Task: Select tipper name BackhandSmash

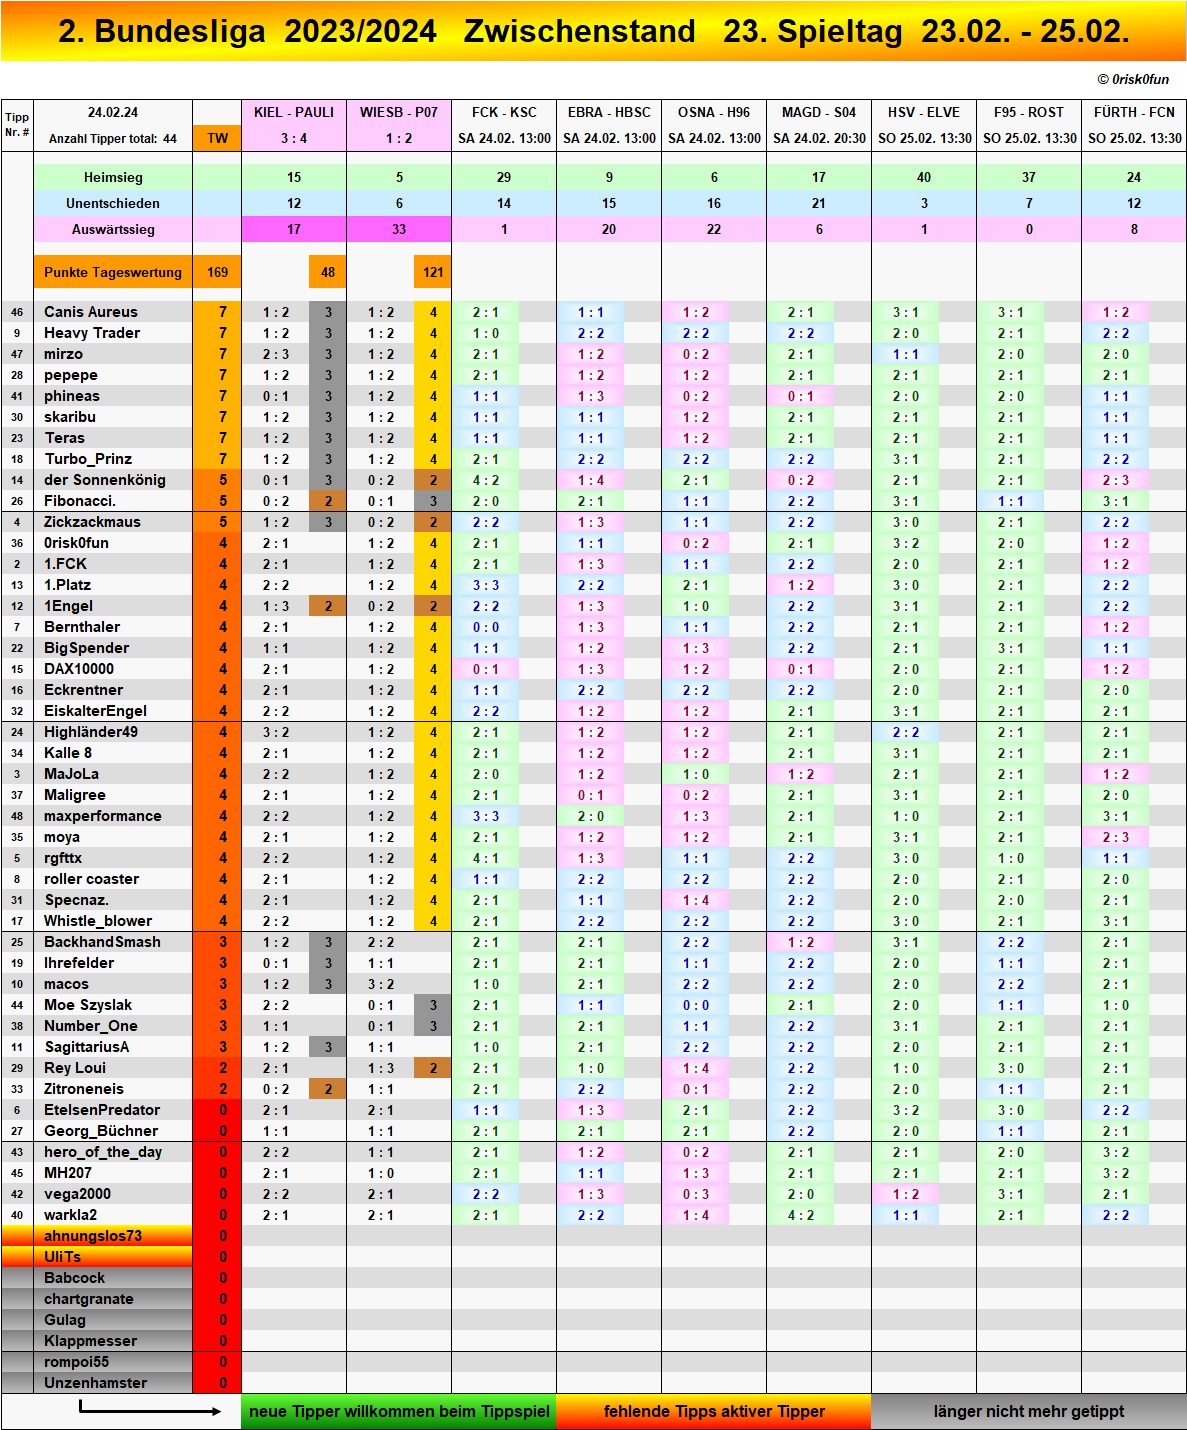Action: pos(102,942)
